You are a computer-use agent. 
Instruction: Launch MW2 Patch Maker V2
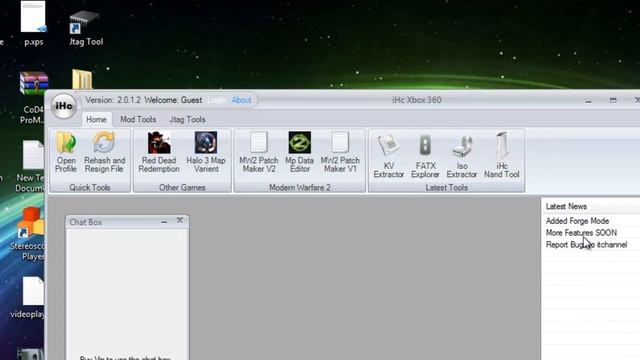[259, 152]
